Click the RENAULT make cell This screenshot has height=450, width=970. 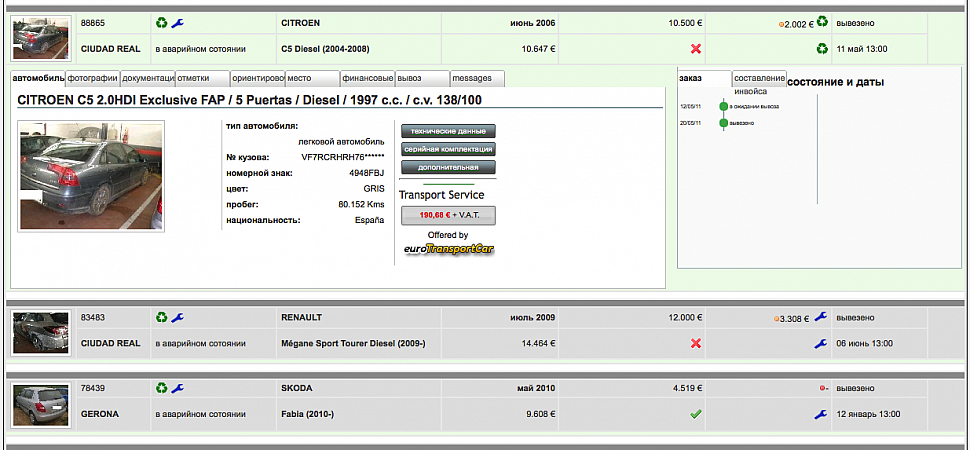click(302, 318)
